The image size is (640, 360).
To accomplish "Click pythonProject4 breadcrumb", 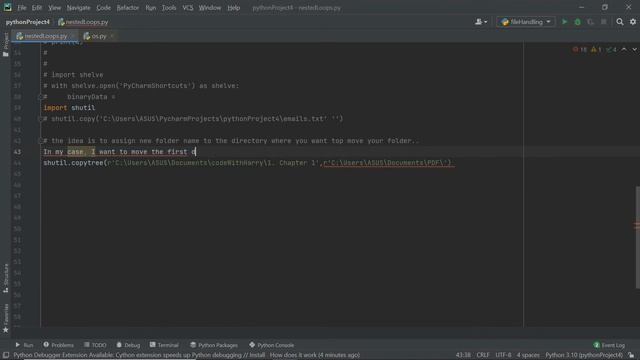I will 27,22.
